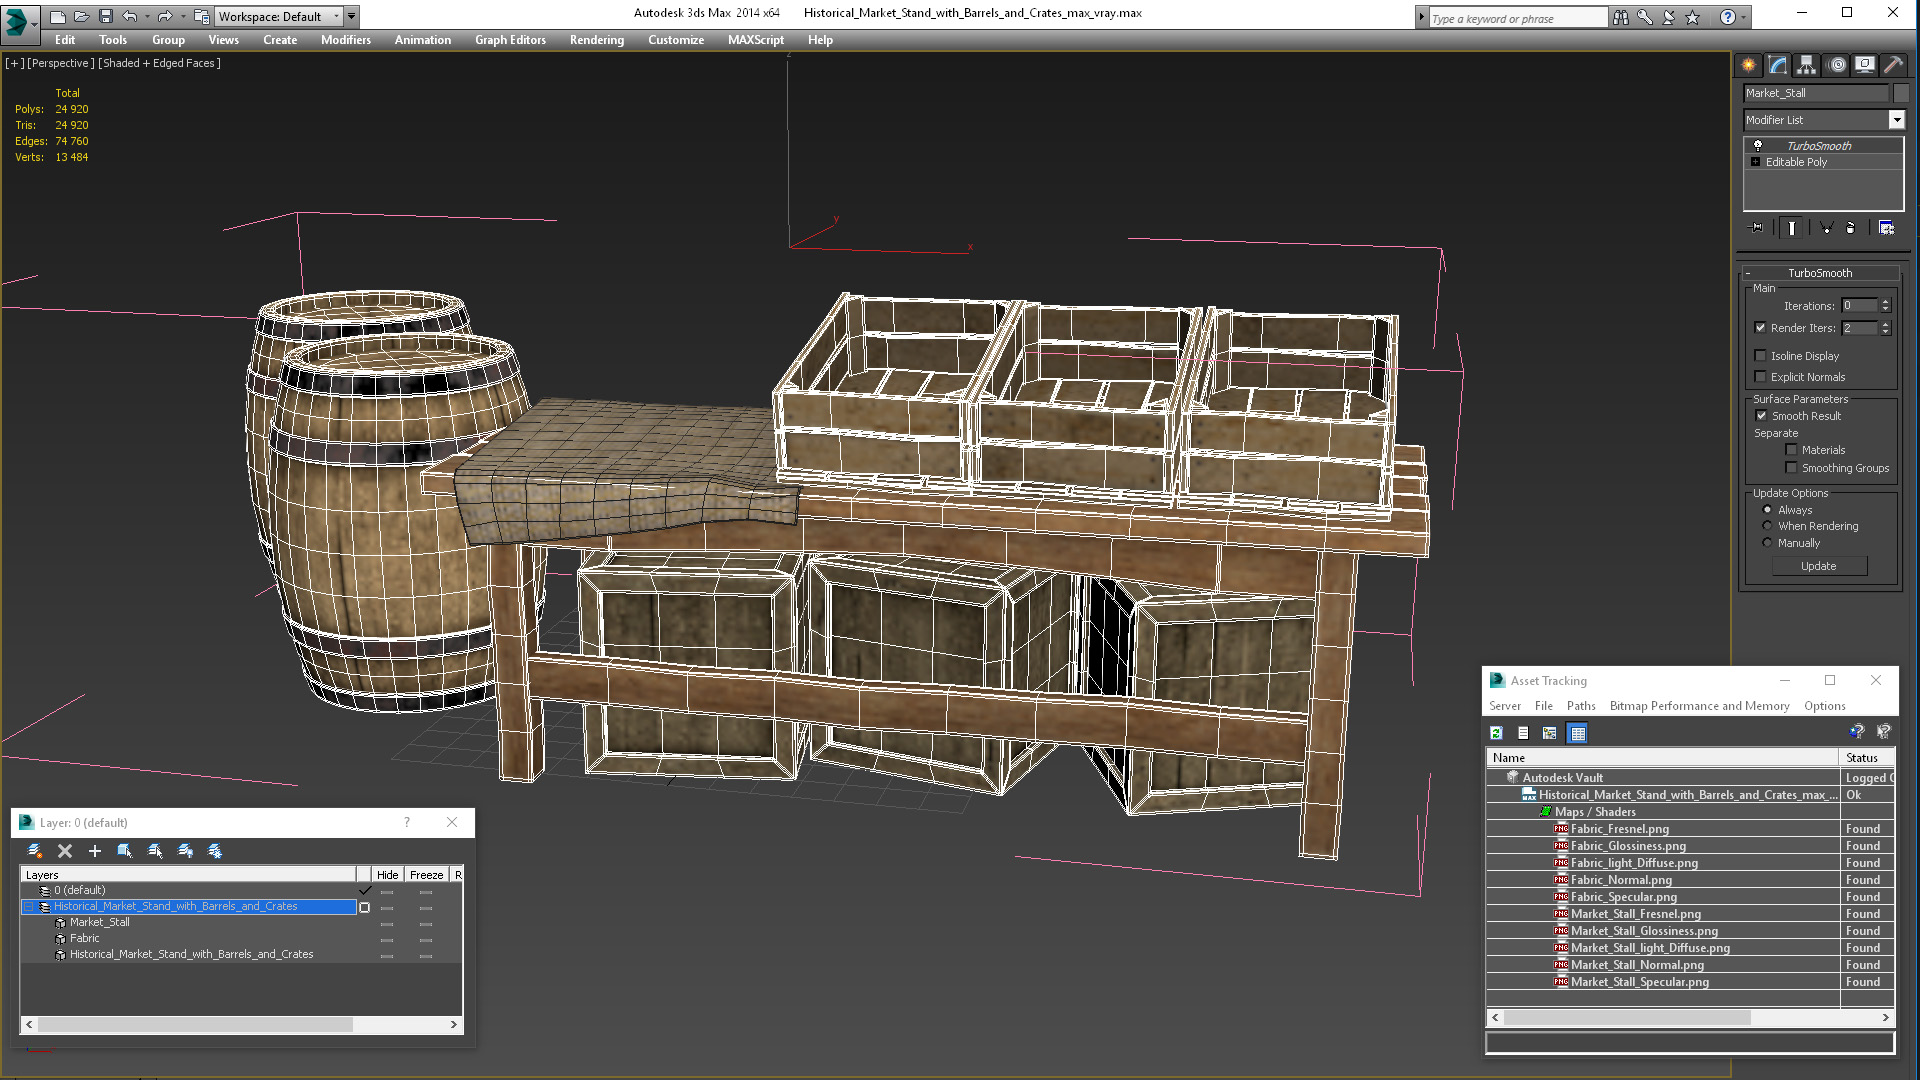Screen dimensions: 1920x1080
Task: Click Create New Layer icon in Layer dialog
Action: point(35,851)
